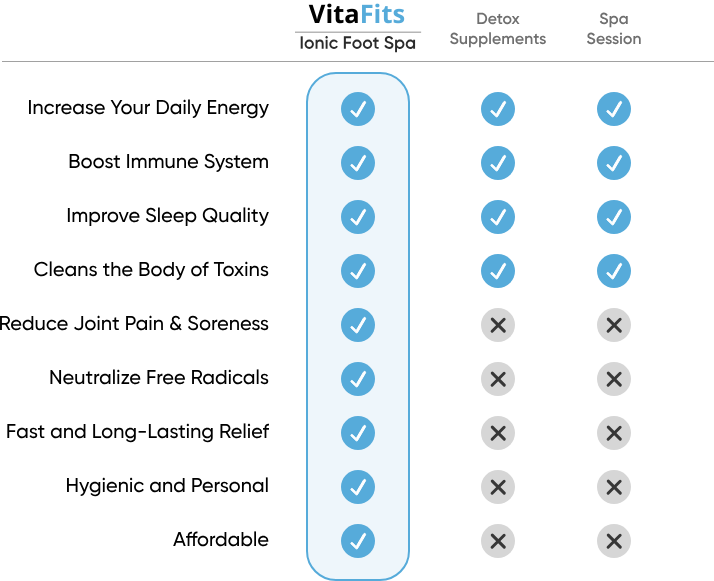
Task: Click the Boost Immune System label
Action: (168, 162)
